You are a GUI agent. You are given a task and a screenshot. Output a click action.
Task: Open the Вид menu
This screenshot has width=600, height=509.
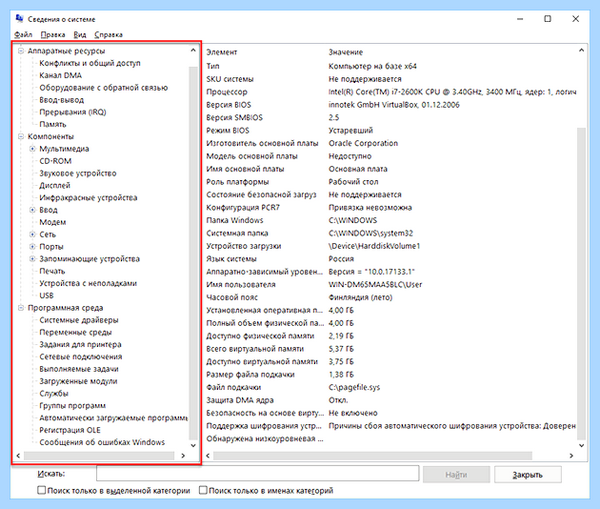[80, 34]
